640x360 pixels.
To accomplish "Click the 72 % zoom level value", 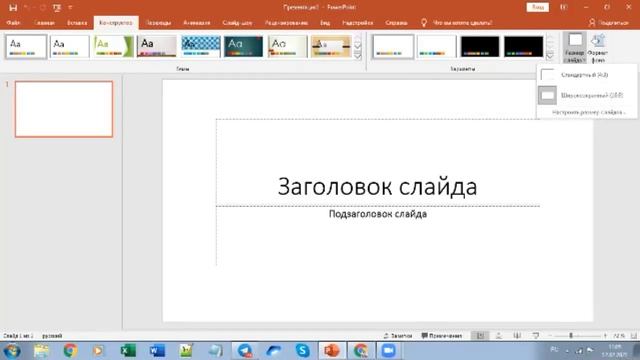I will (619, 336).
